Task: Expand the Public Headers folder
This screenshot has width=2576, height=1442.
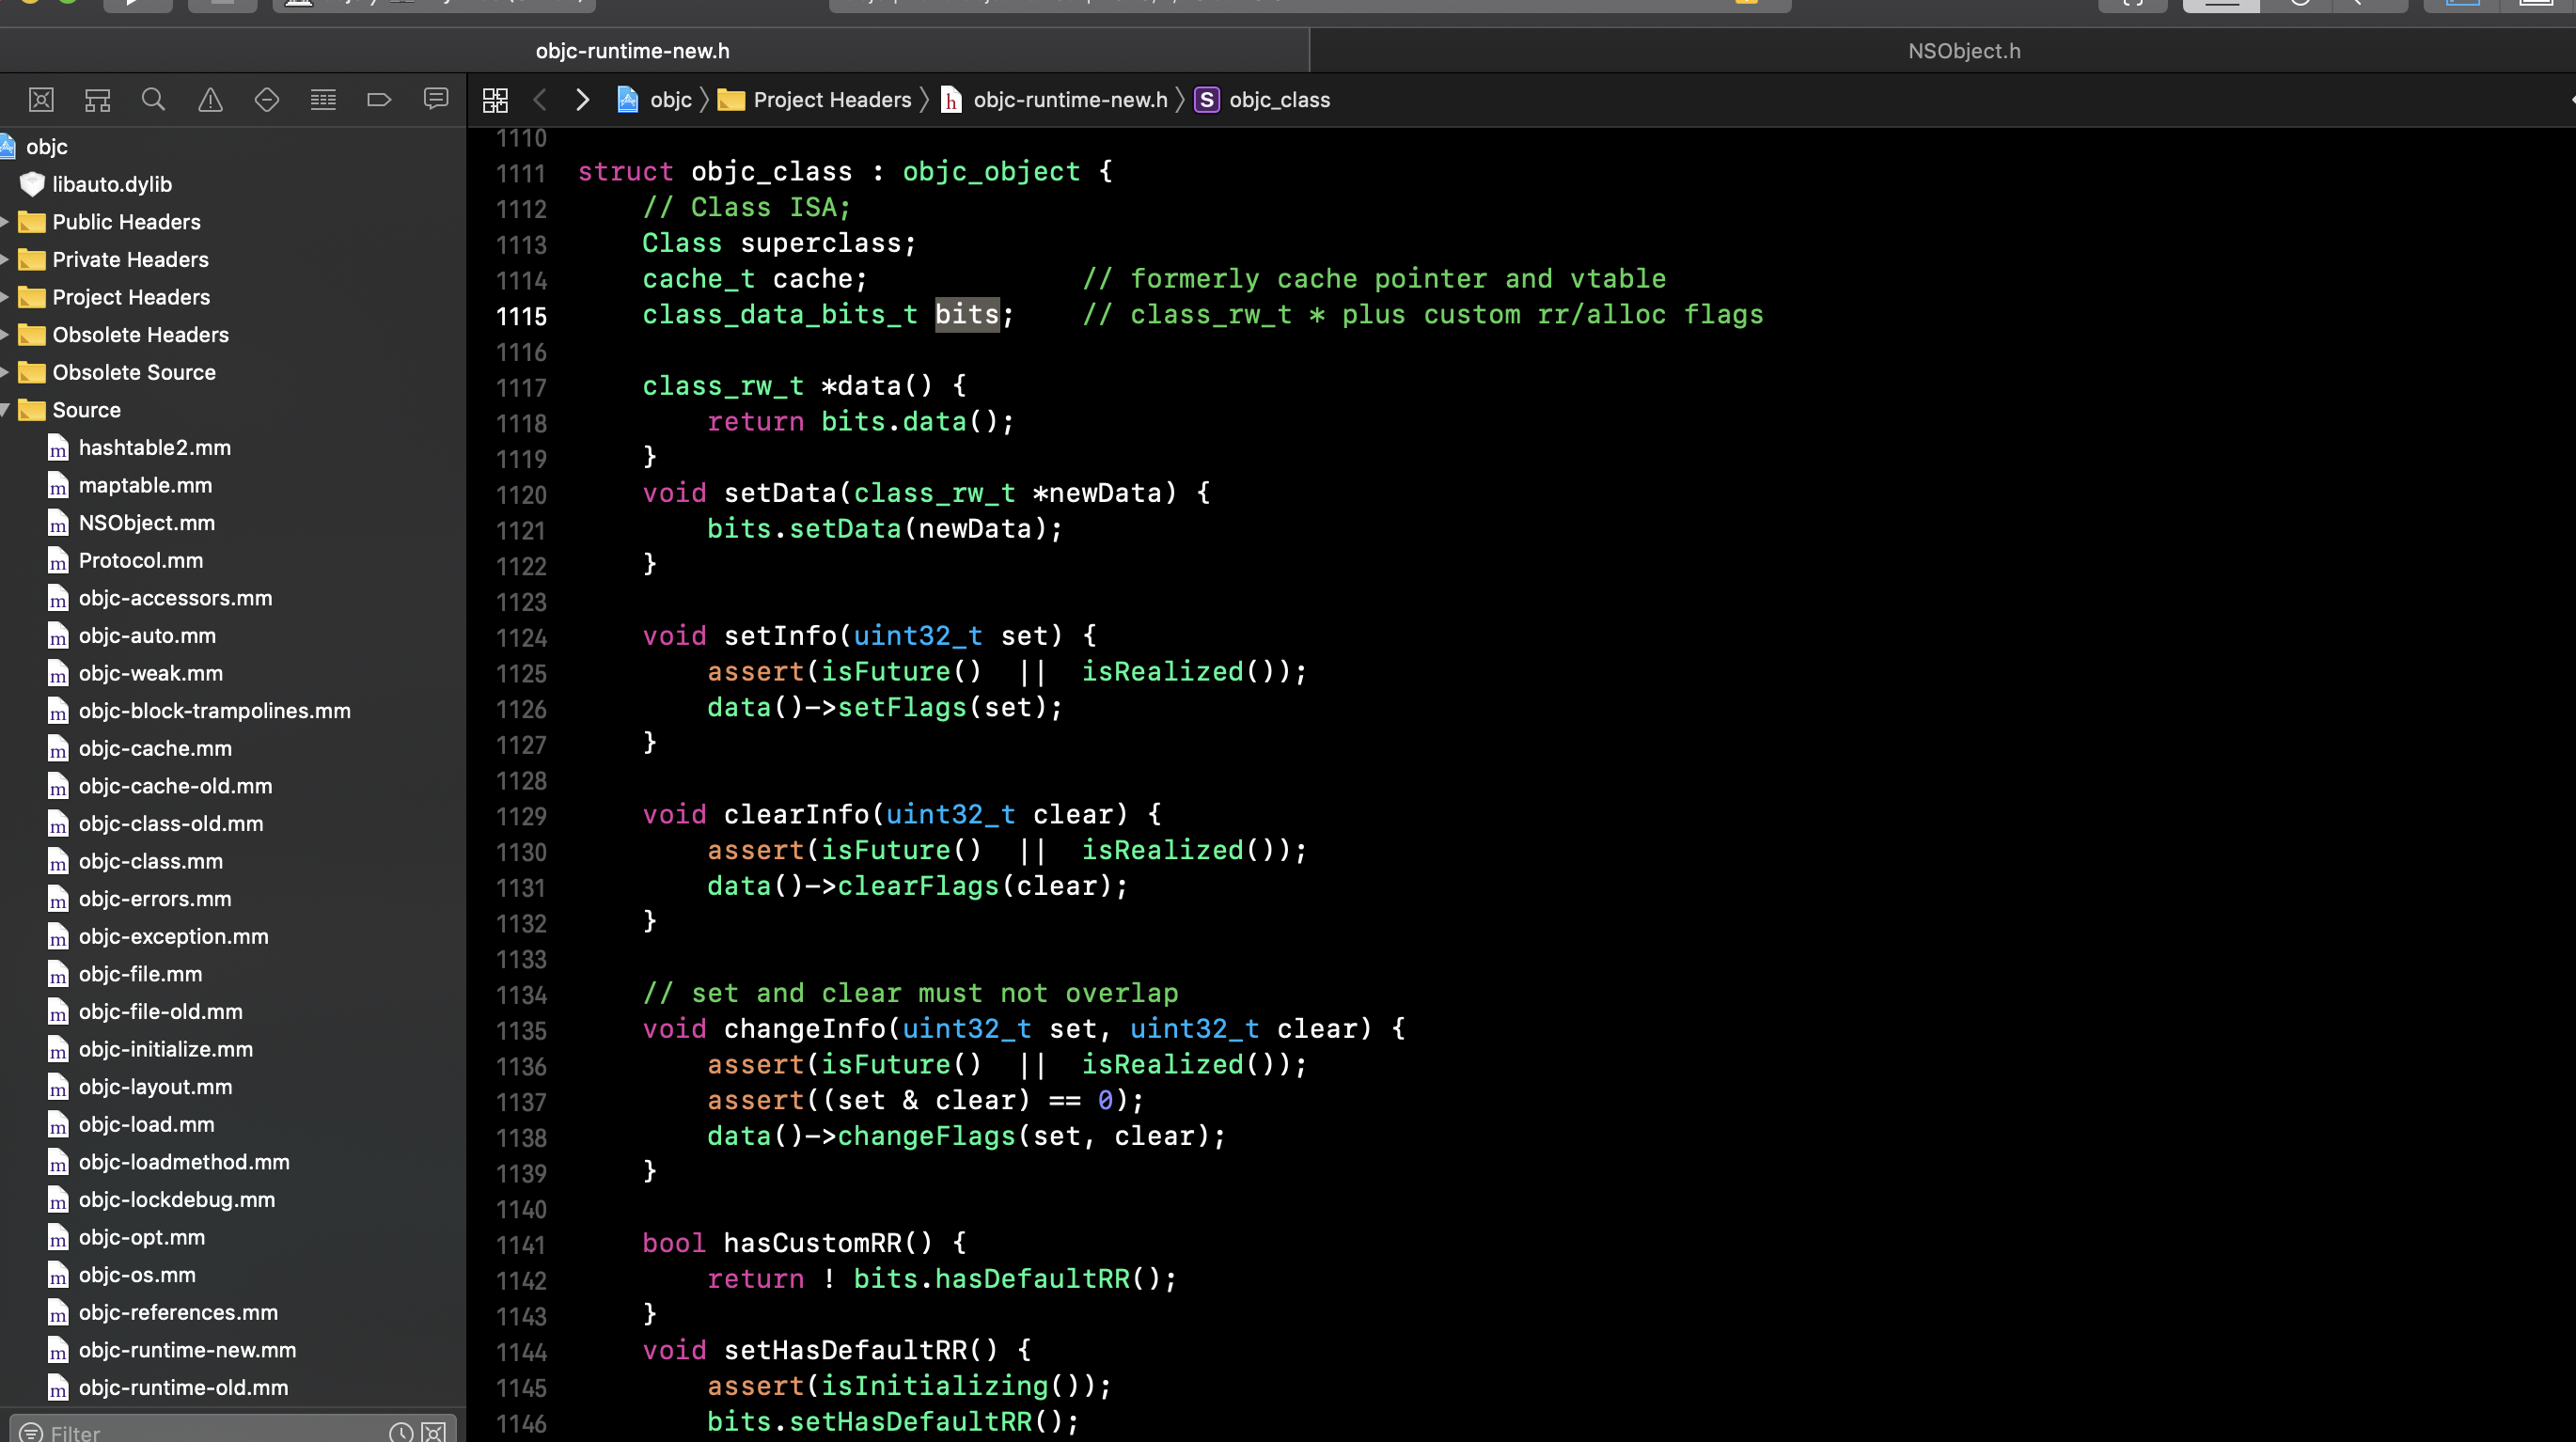Action: click(x=6, y=222)
